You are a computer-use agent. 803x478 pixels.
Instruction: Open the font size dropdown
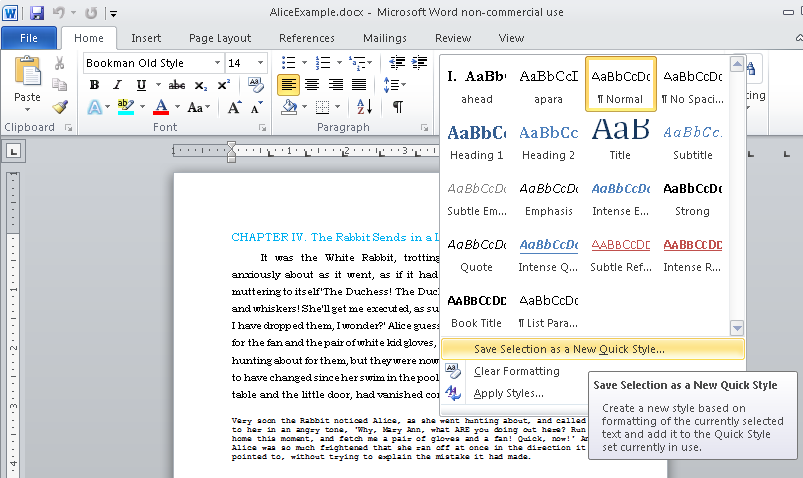click(260, 63)
